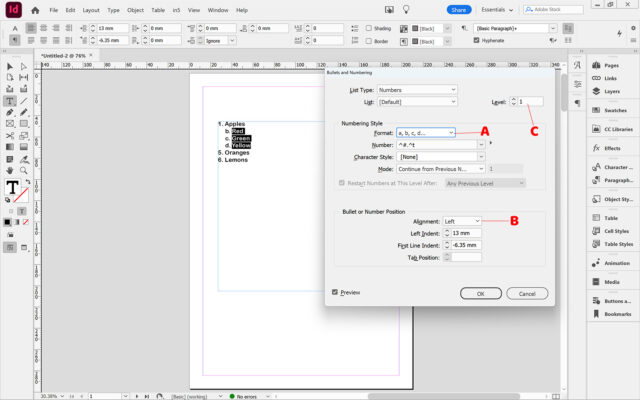
Task: Open the Animation panel
Action: pyautogui.click(x=616, y=263)
